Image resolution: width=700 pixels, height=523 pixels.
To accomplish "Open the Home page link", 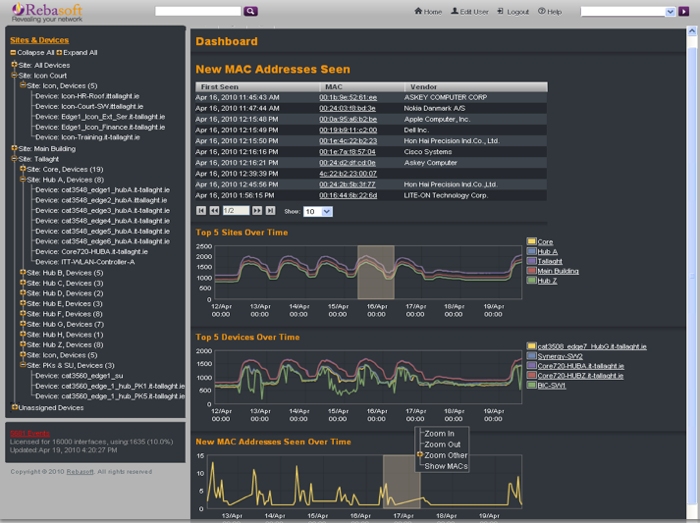I will pyautogui.click(x=428, y=12).
